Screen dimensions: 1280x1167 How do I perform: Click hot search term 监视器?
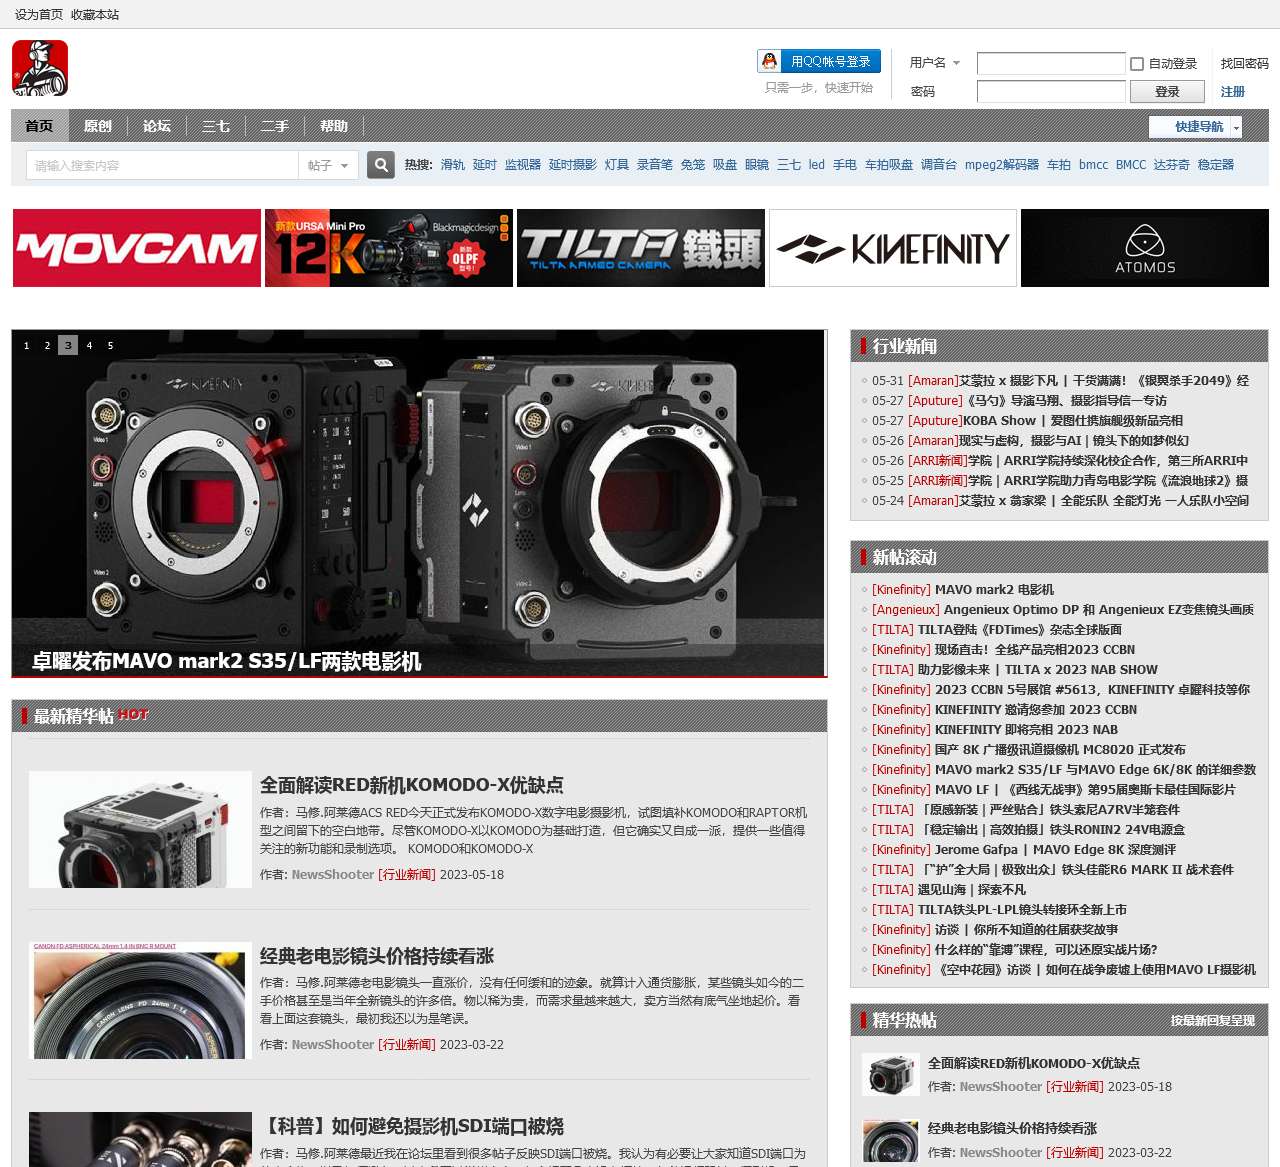523,165
